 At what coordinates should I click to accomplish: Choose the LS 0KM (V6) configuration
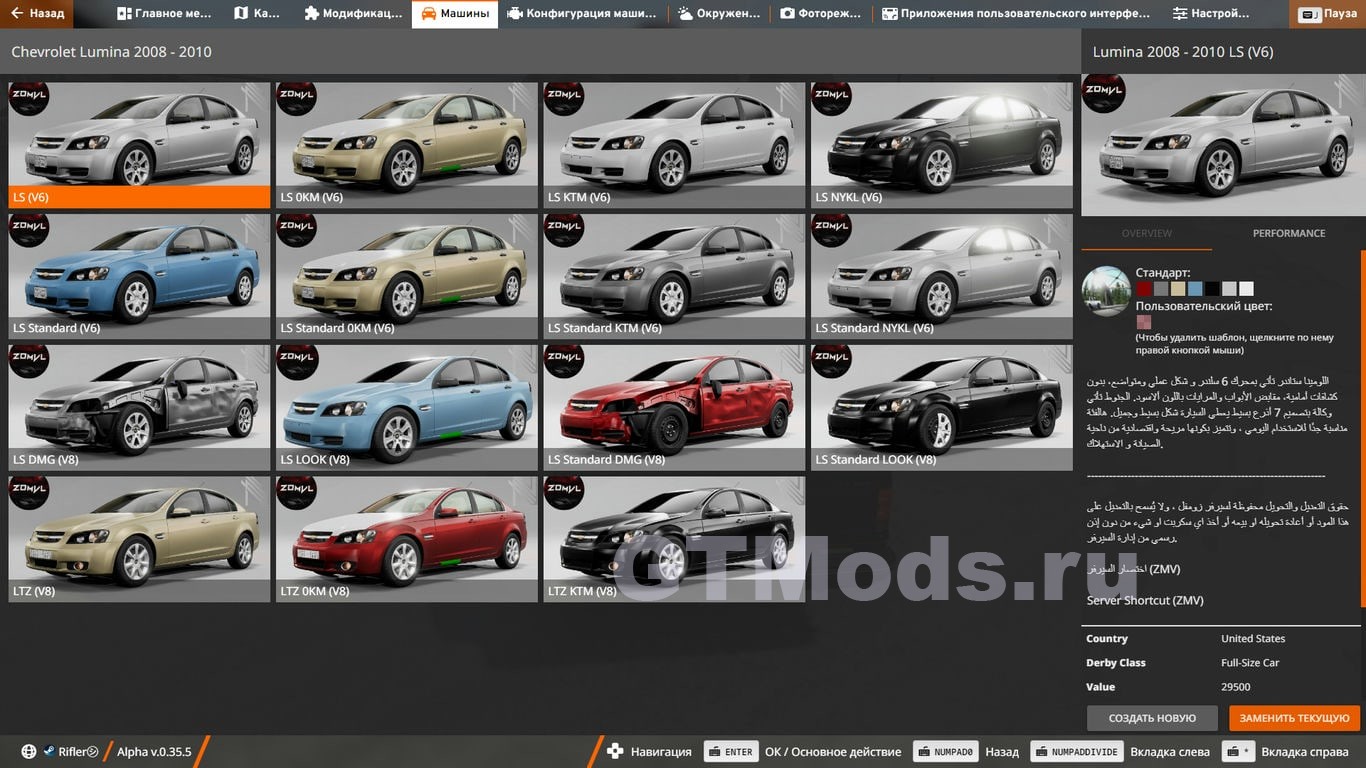tap(407, 145)
